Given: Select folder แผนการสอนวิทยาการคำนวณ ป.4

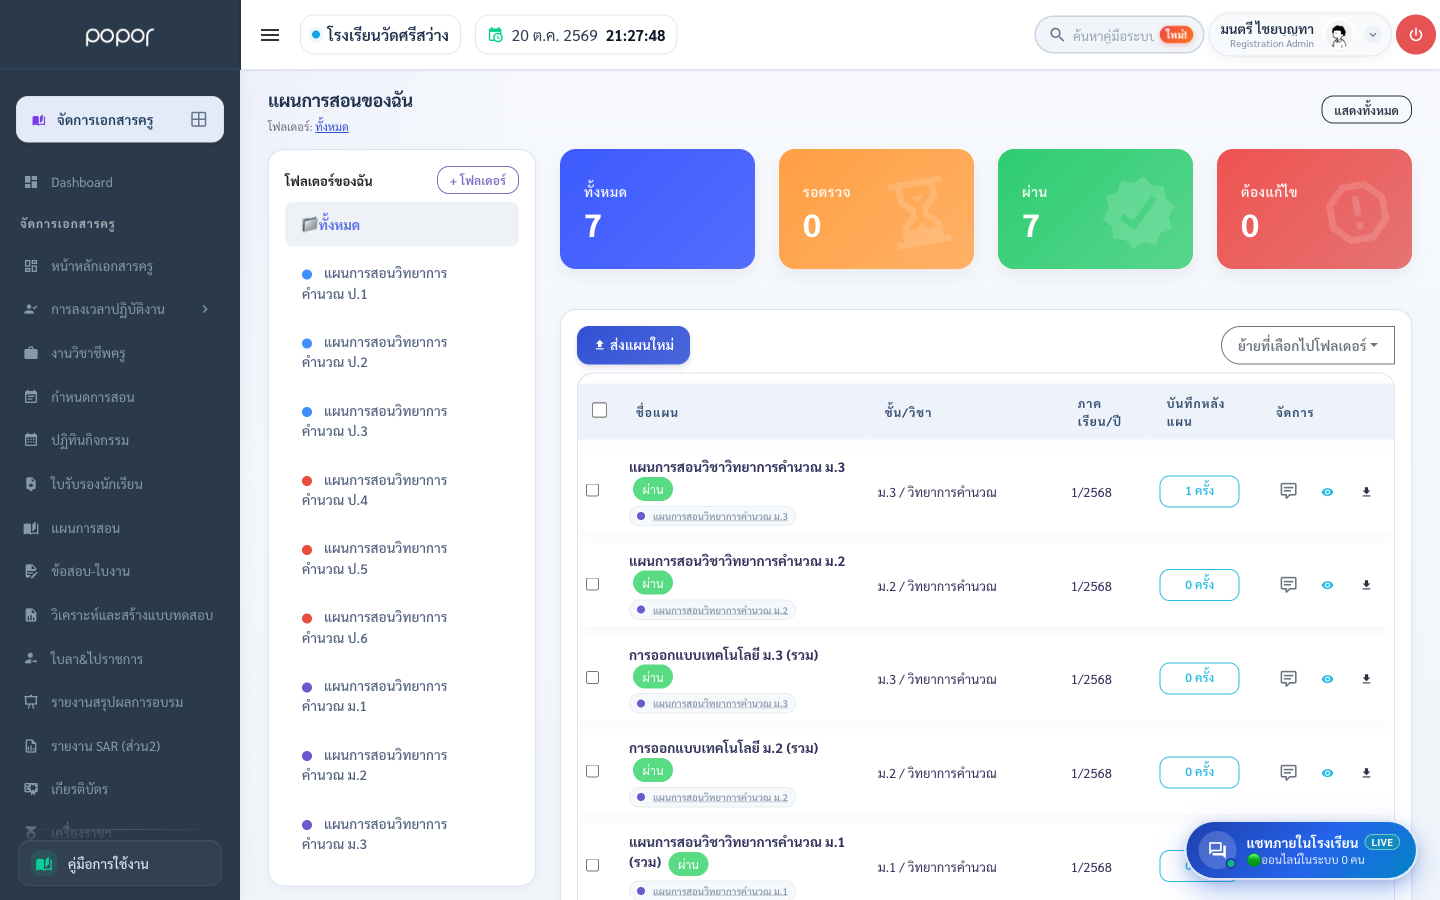Looking at the screenshot, I should point(402,490).
